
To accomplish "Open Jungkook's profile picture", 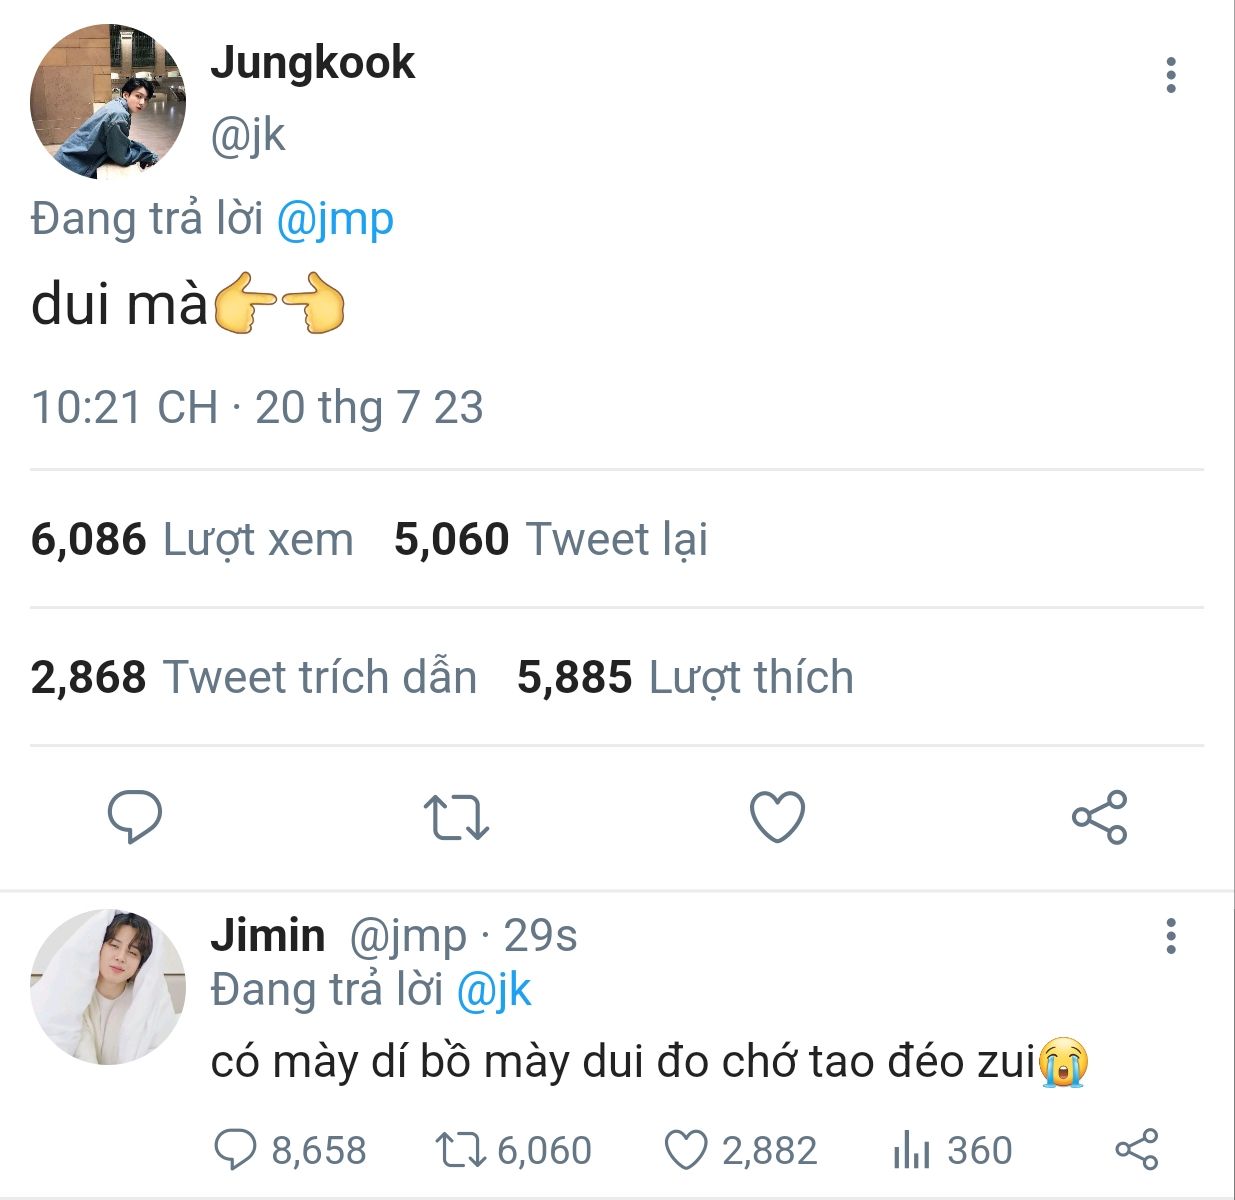I will 108,102.
